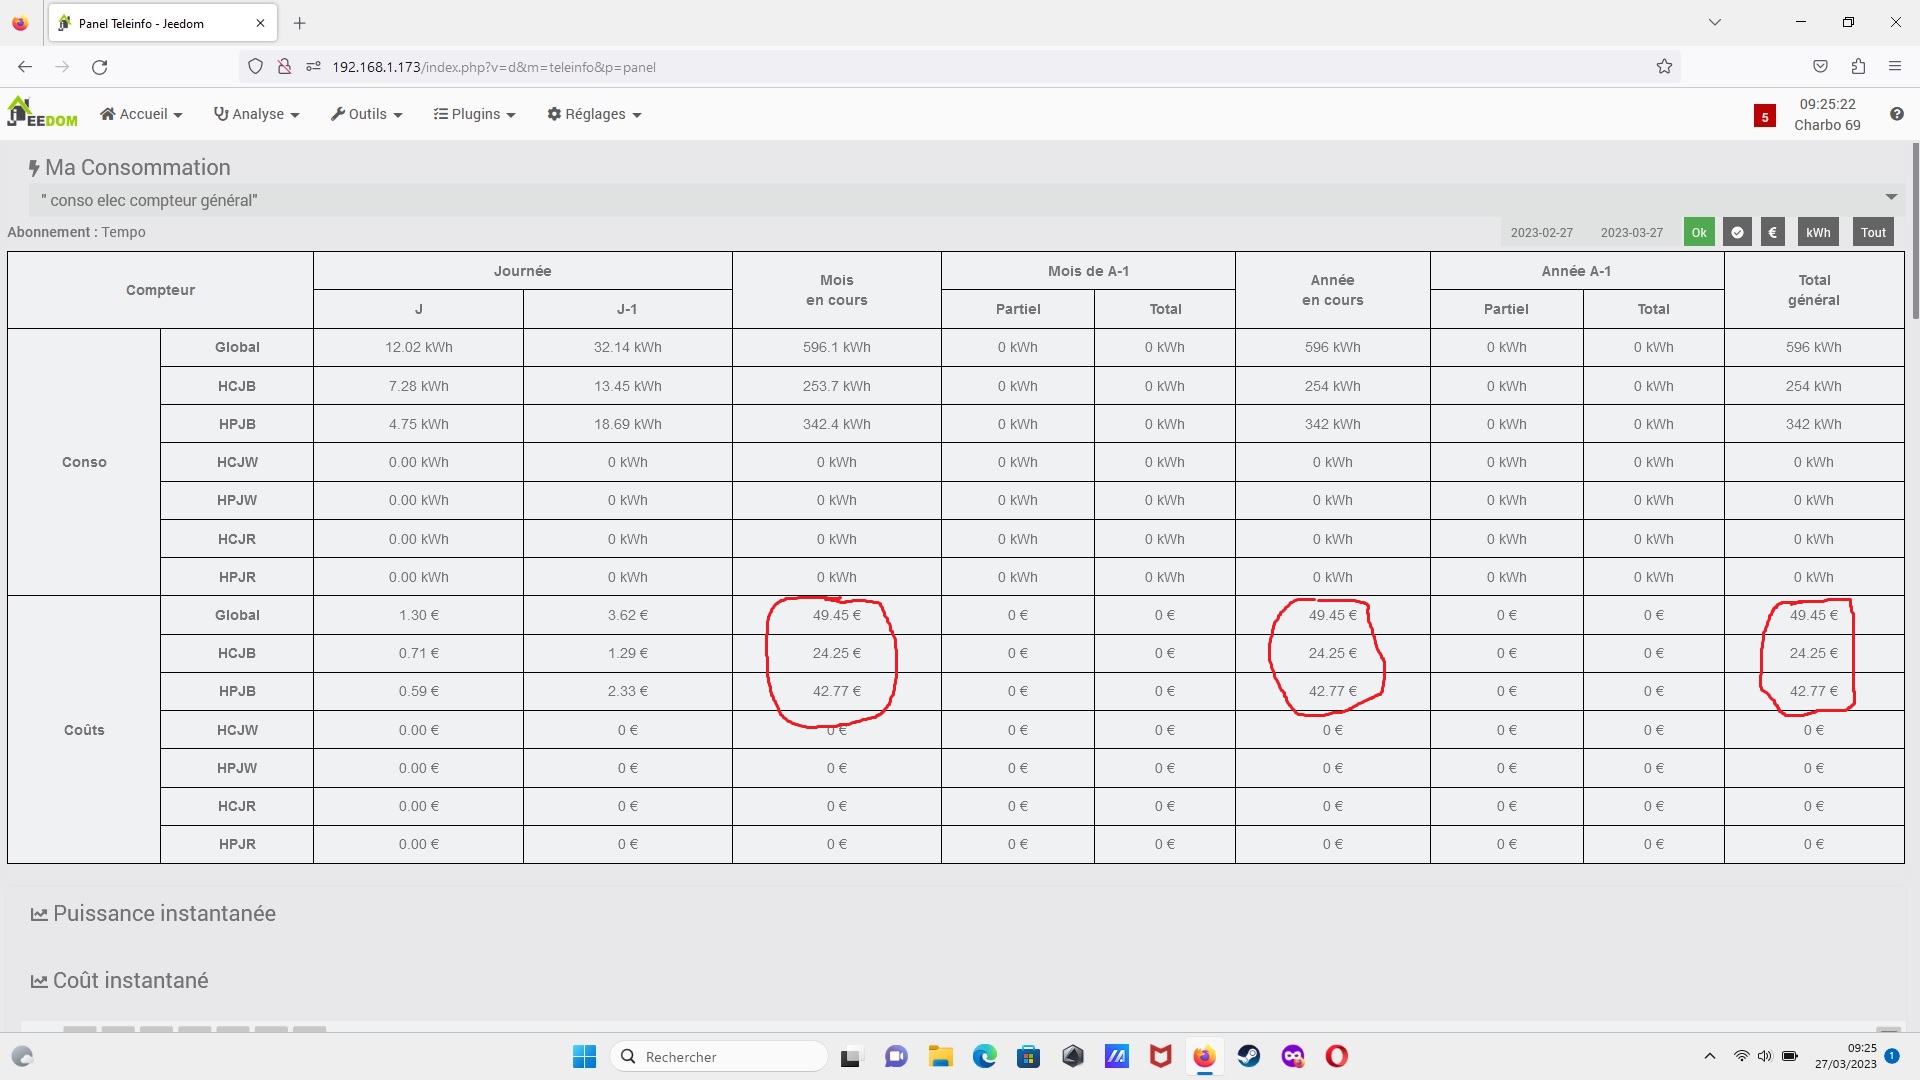Open the Réglages dropdown menu
The height and width of the screenshot is (1080, 1932).
click(594, 114)
